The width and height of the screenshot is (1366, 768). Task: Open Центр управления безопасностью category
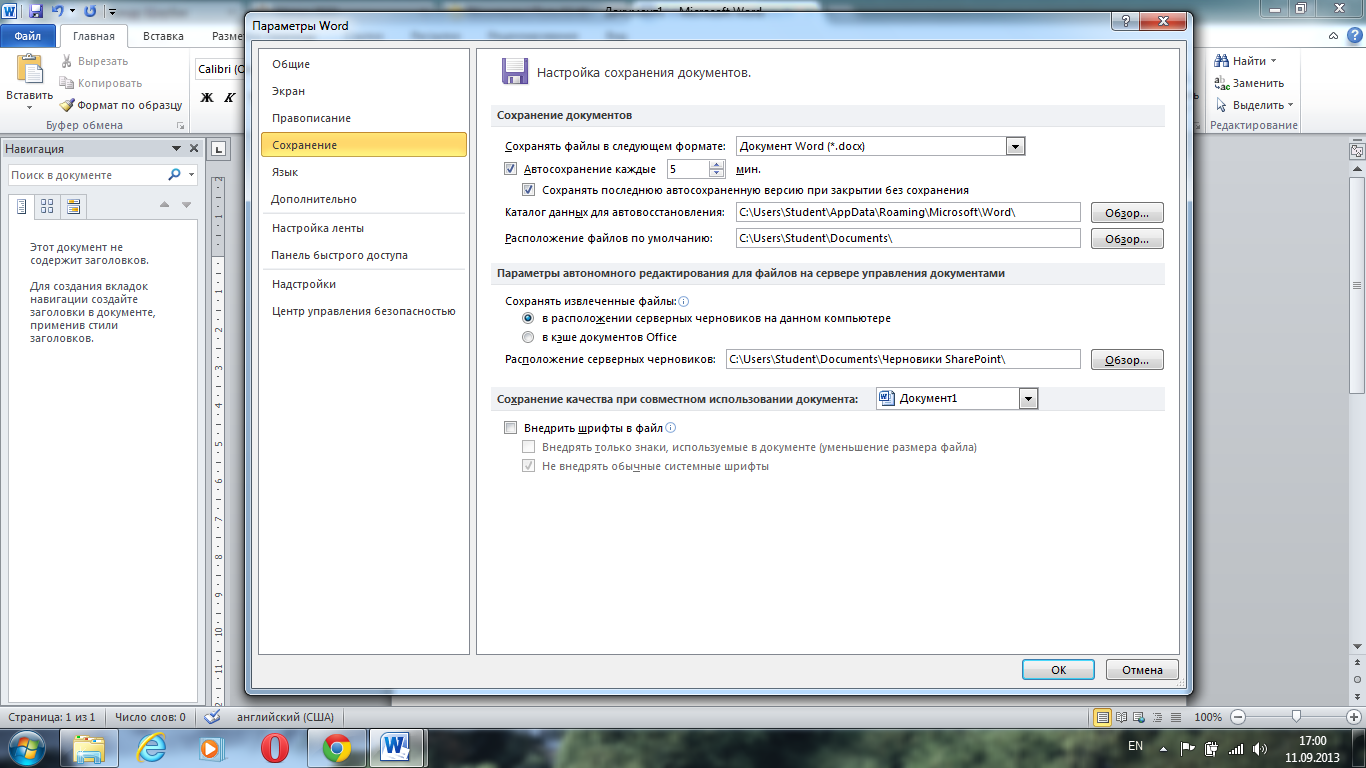point(364,311)
